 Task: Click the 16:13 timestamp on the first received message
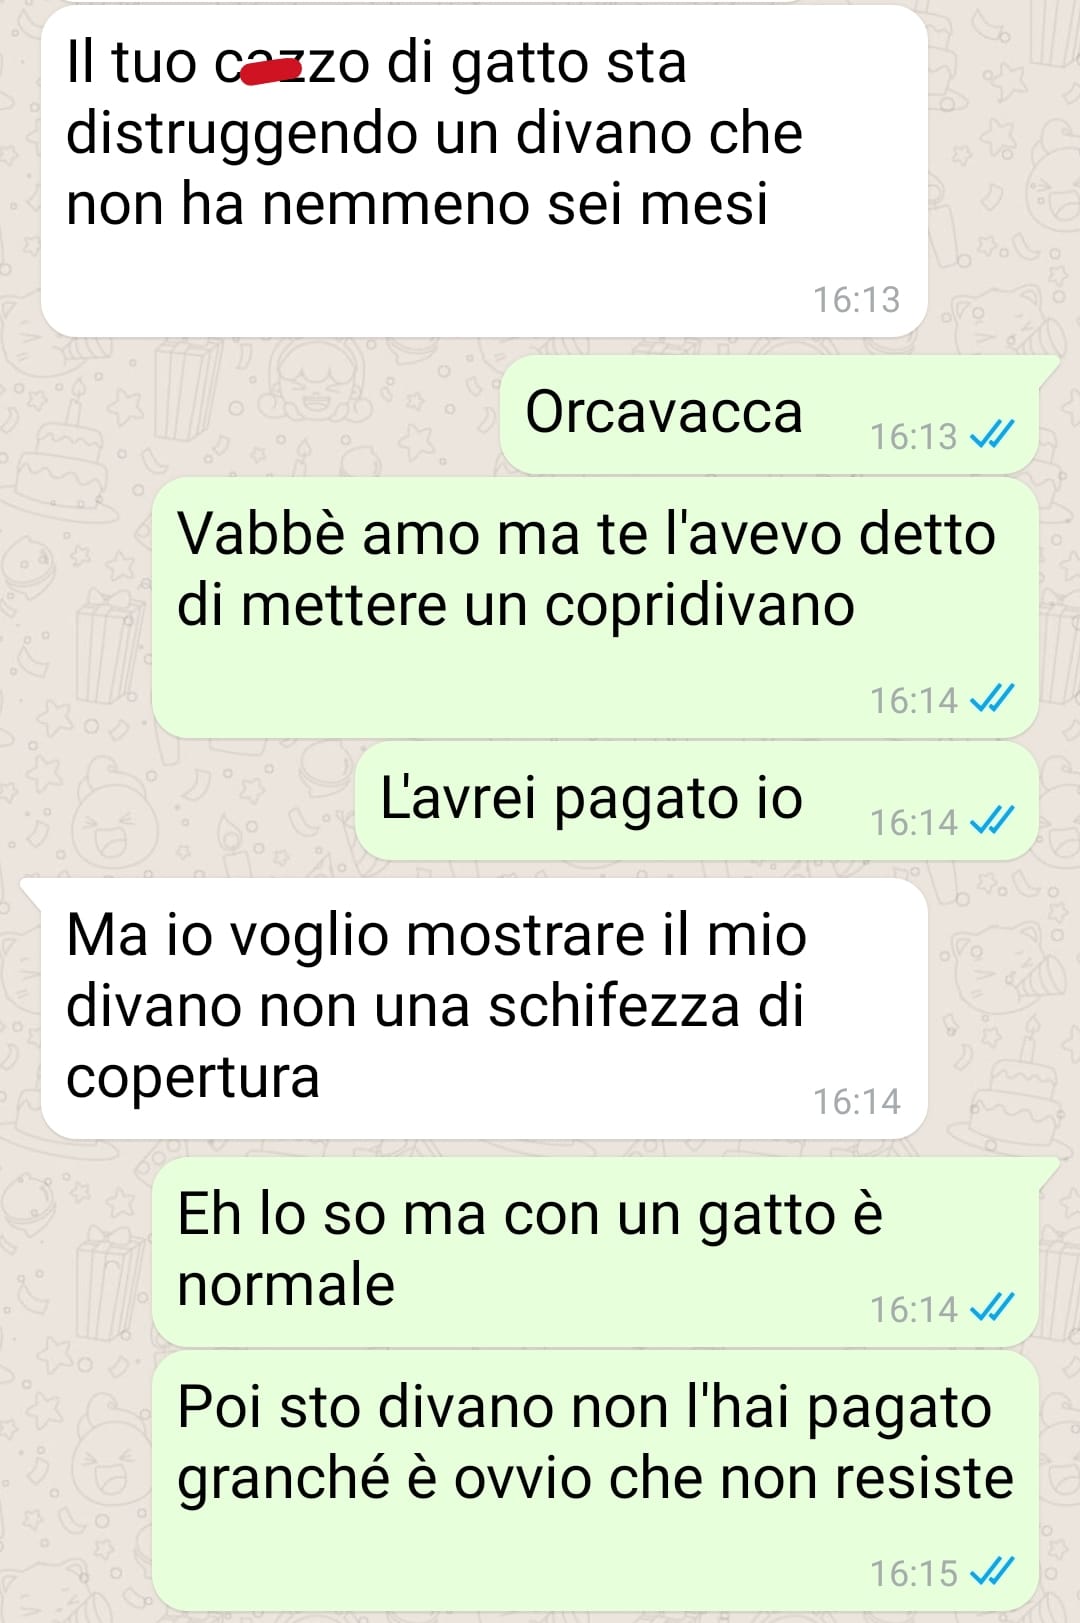(856, 299)
